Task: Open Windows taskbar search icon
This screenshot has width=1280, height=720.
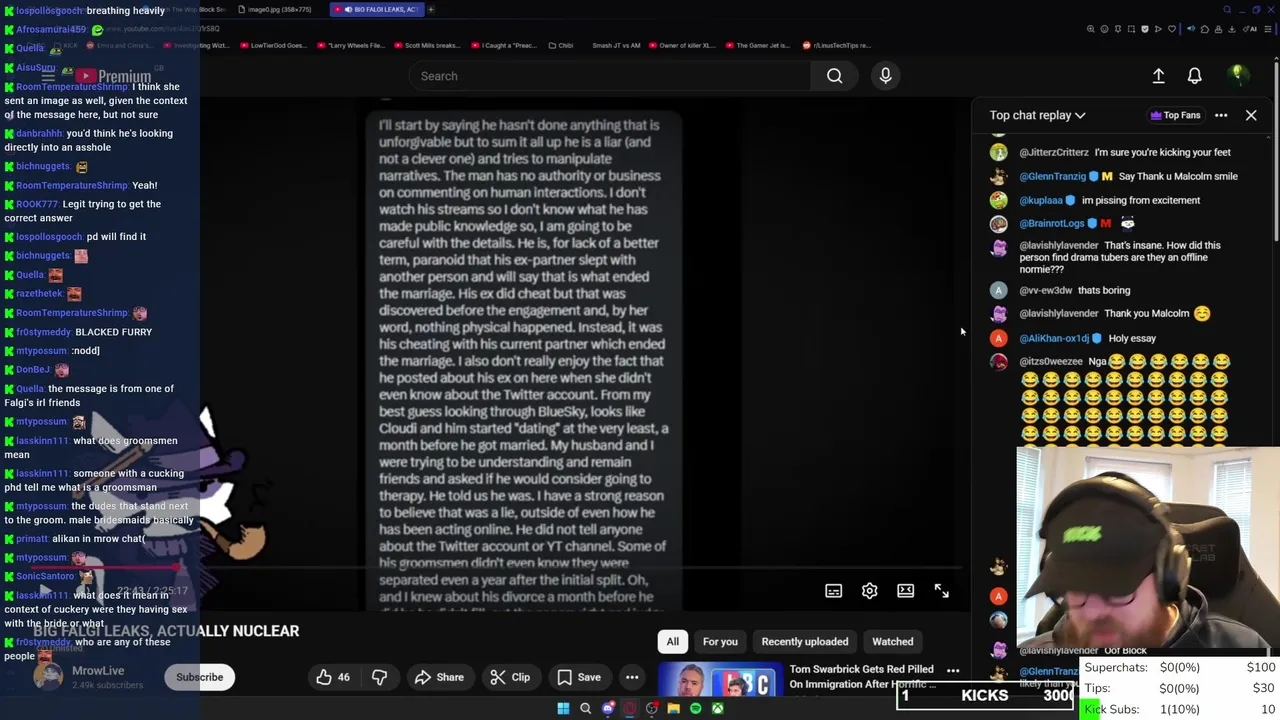Action: tap(585, 709)
